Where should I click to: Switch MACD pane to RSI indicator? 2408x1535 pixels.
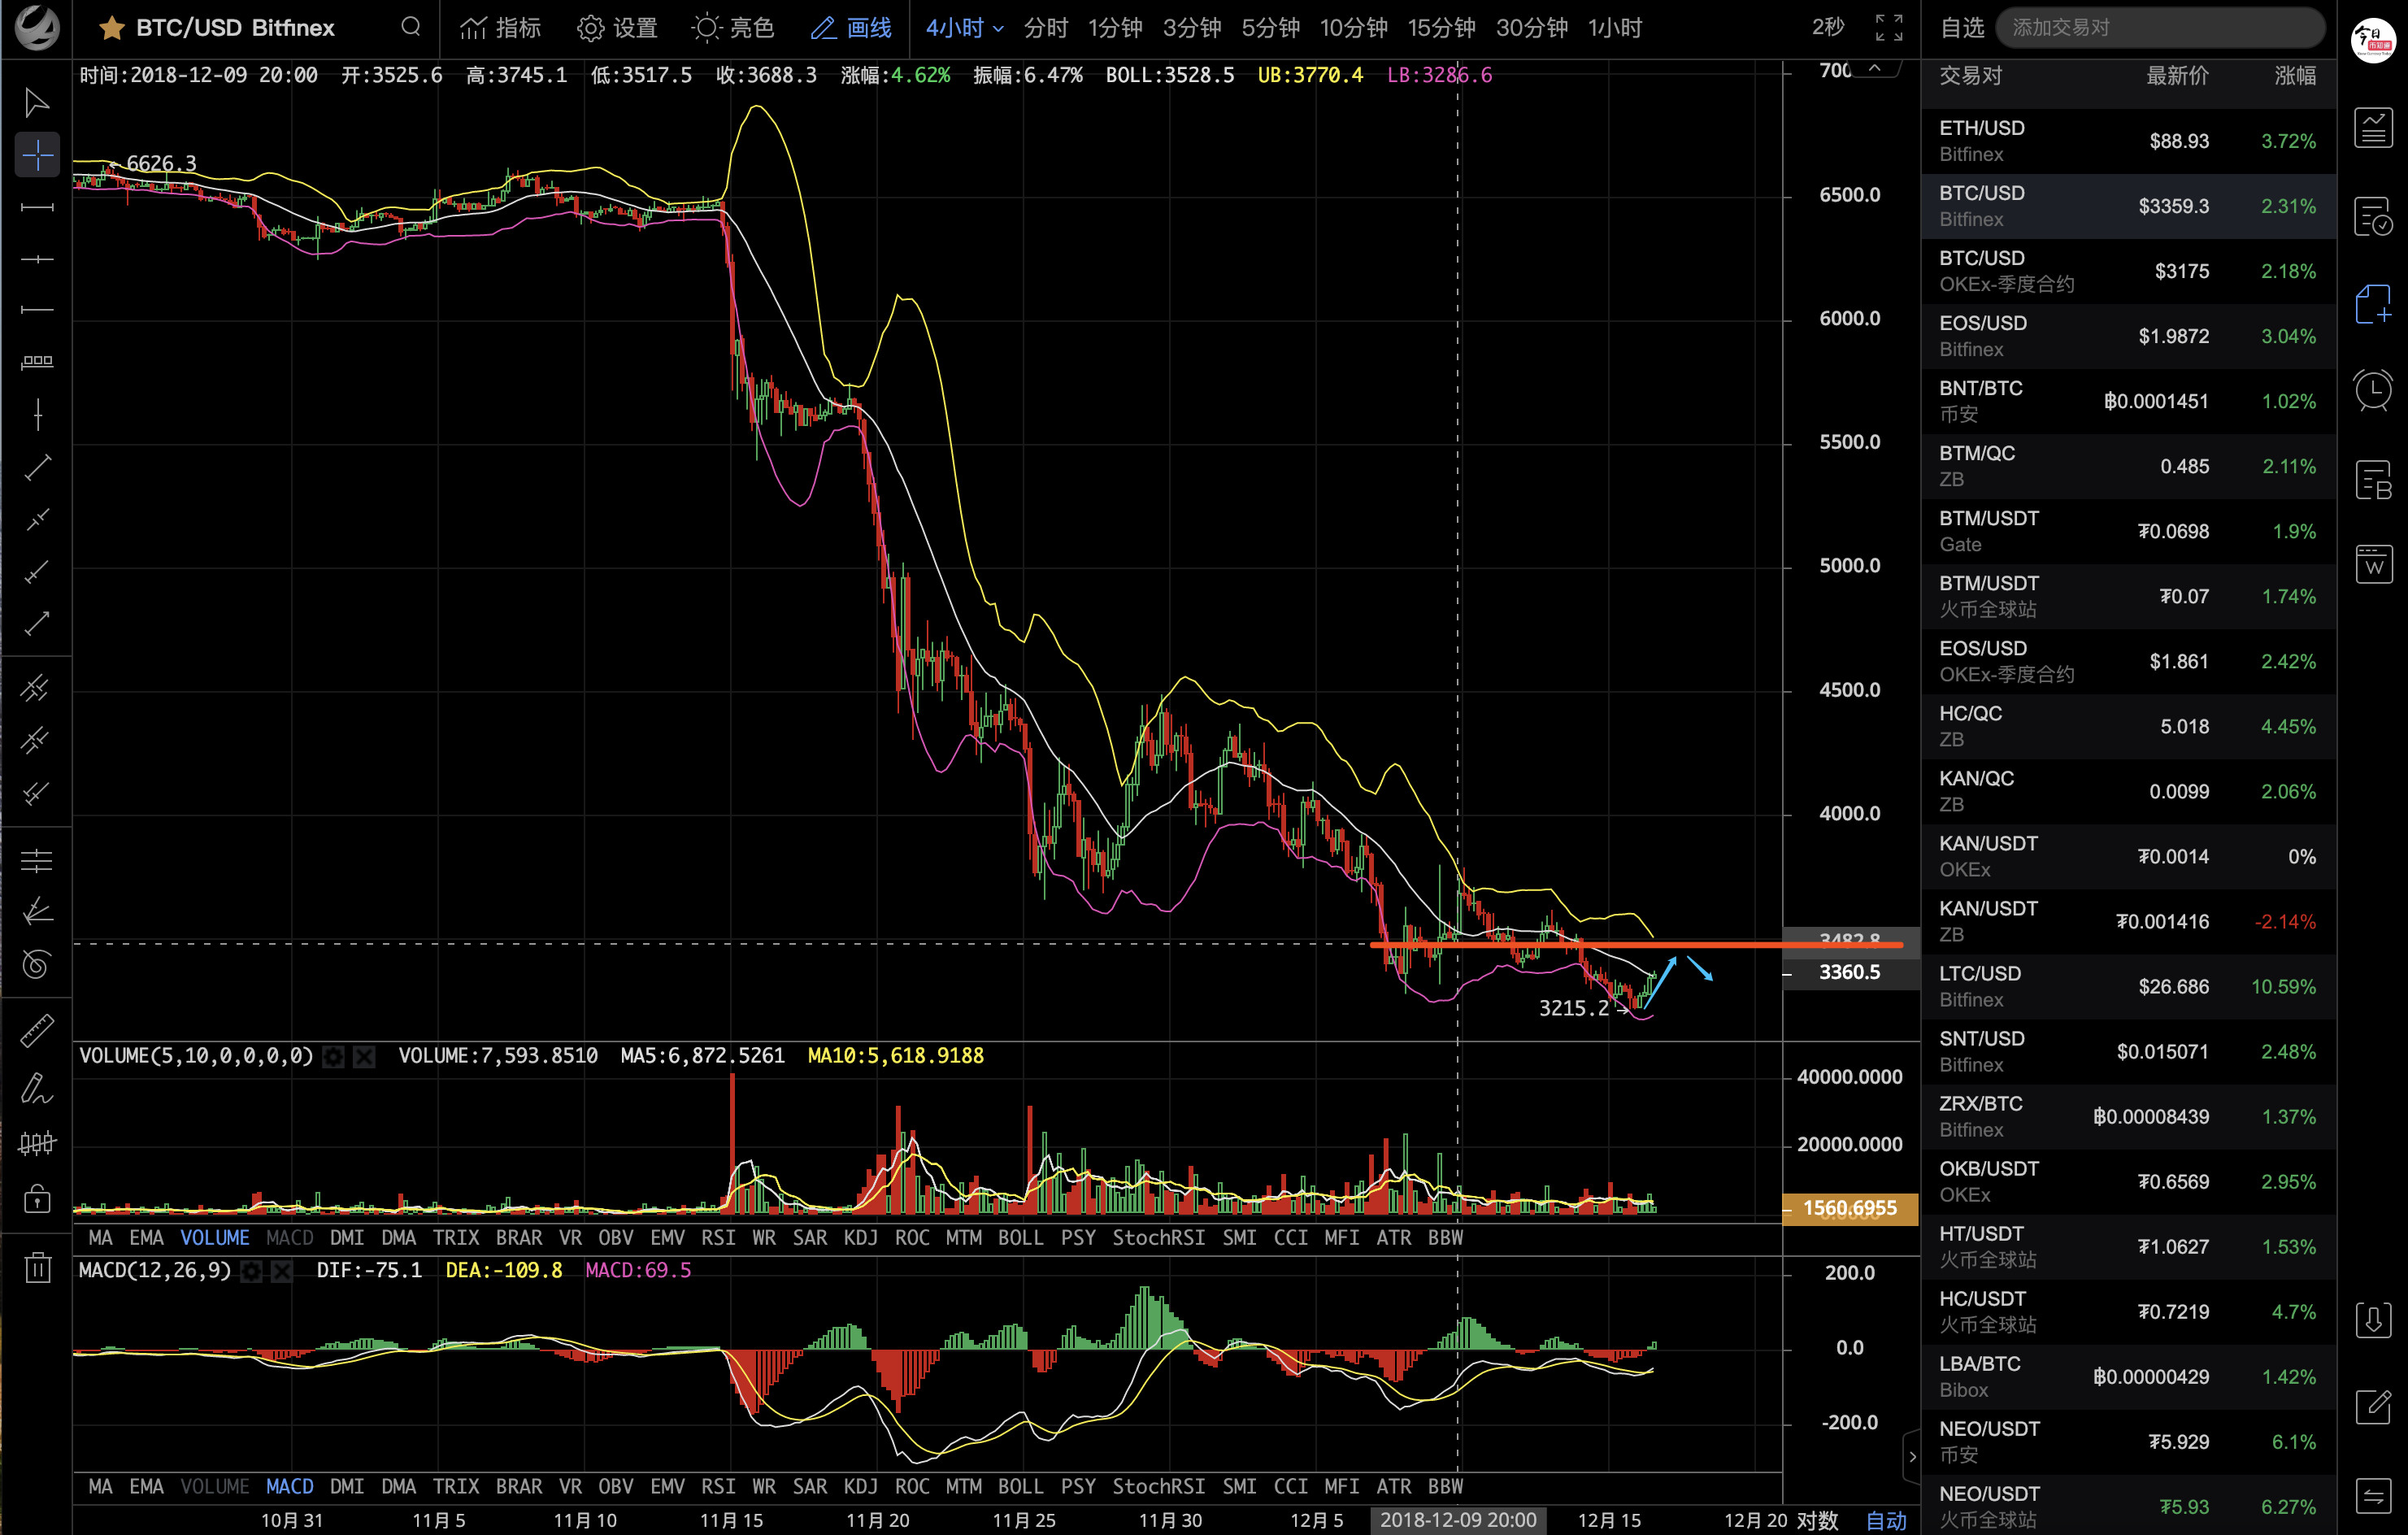[717, 1486]
